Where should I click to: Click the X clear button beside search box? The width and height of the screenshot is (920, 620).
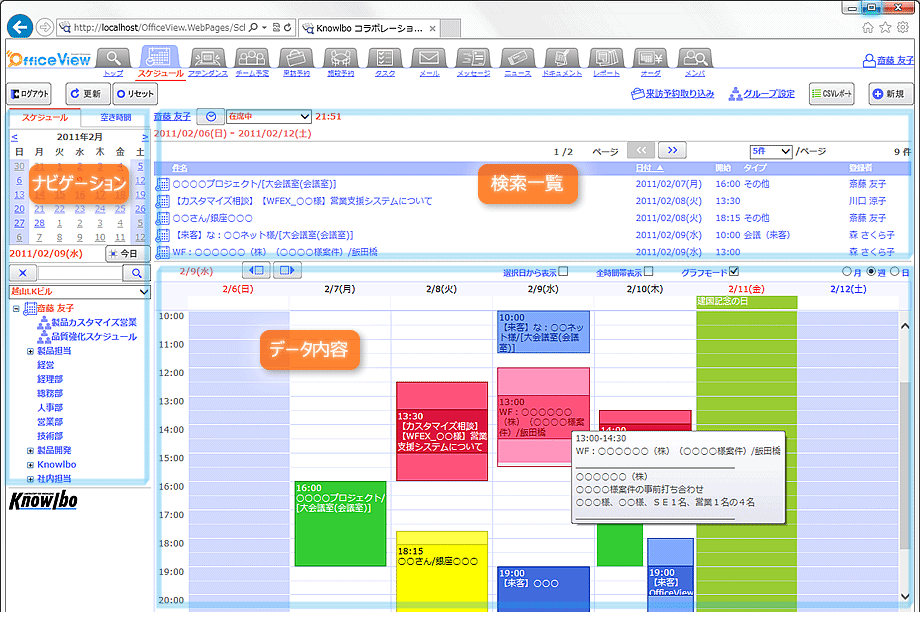pos(23,272)
